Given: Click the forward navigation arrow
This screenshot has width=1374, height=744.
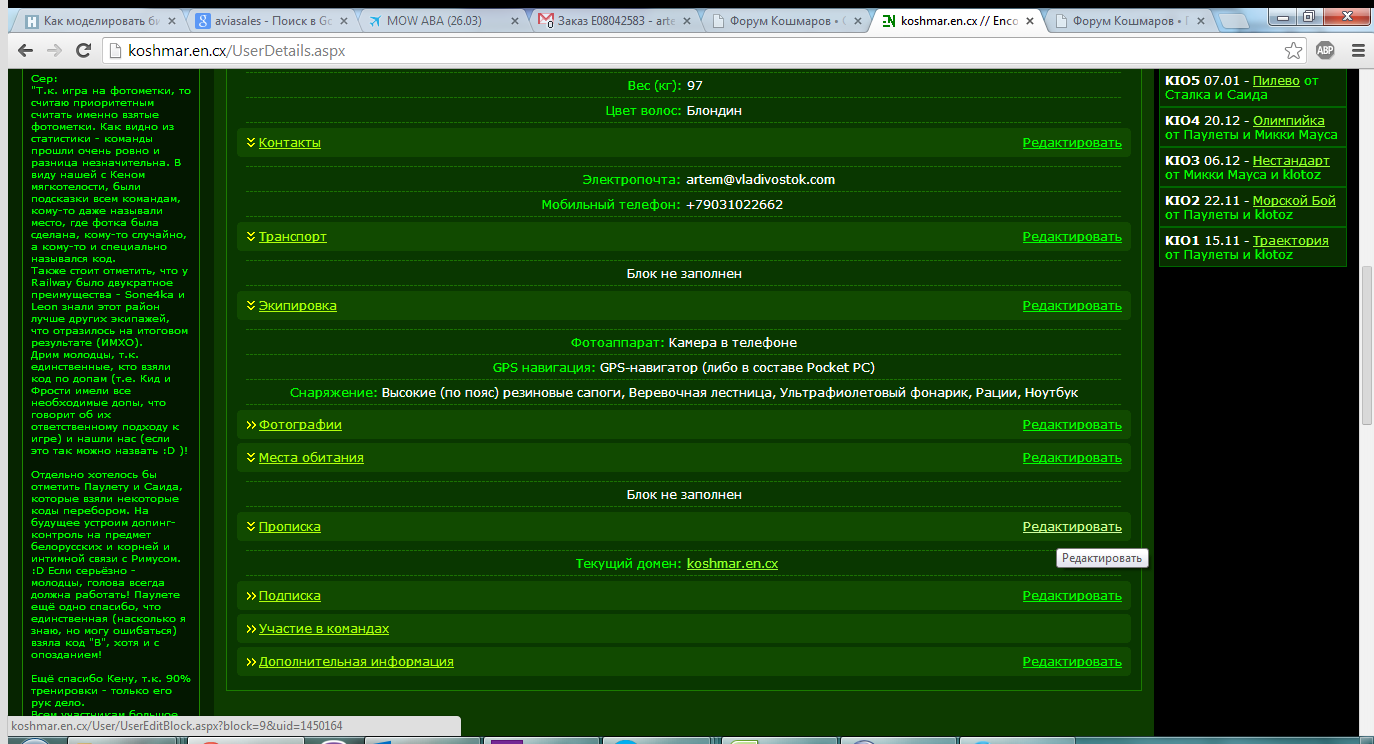Looking at the screenshot, I should [54, 50].
